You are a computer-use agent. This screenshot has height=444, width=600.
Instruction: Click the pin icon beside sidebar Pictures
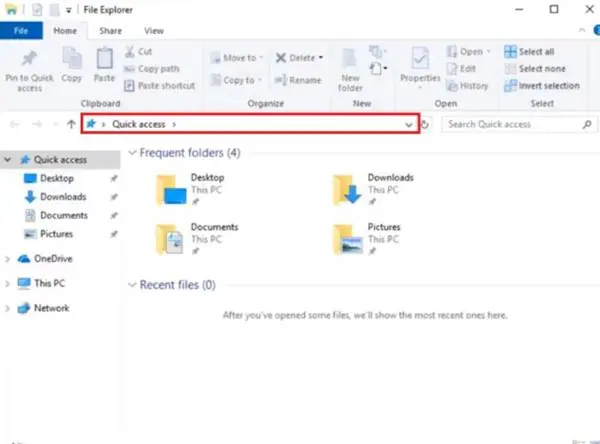pos(114,234)
